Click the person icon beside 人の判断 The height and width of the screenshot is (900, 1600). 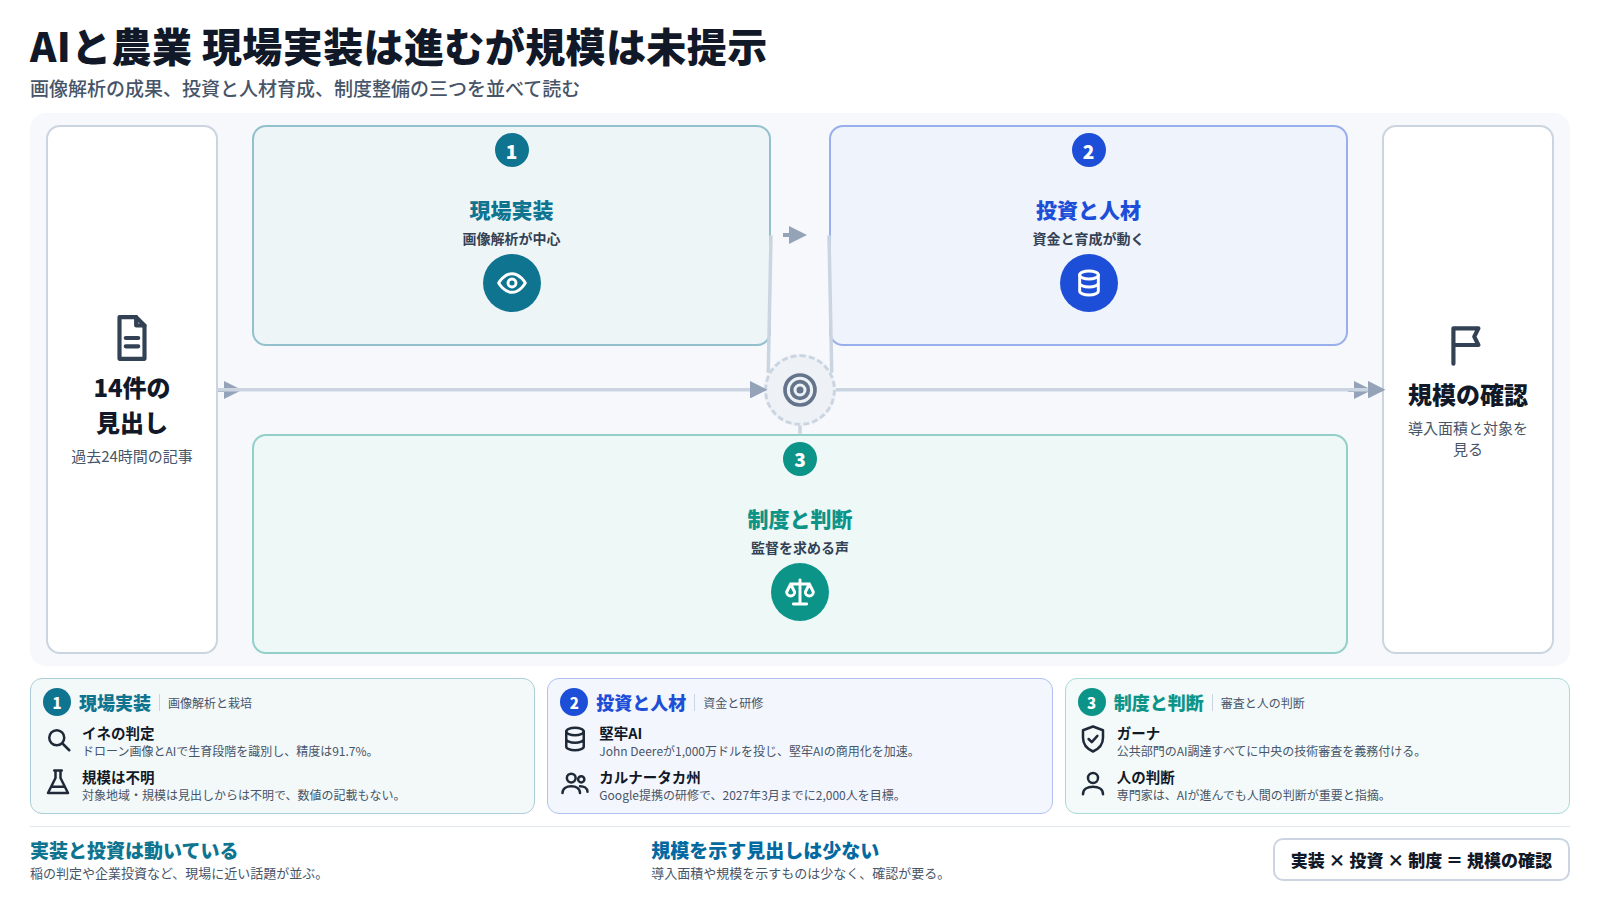pyautogui.click(x=1093, y=783)
